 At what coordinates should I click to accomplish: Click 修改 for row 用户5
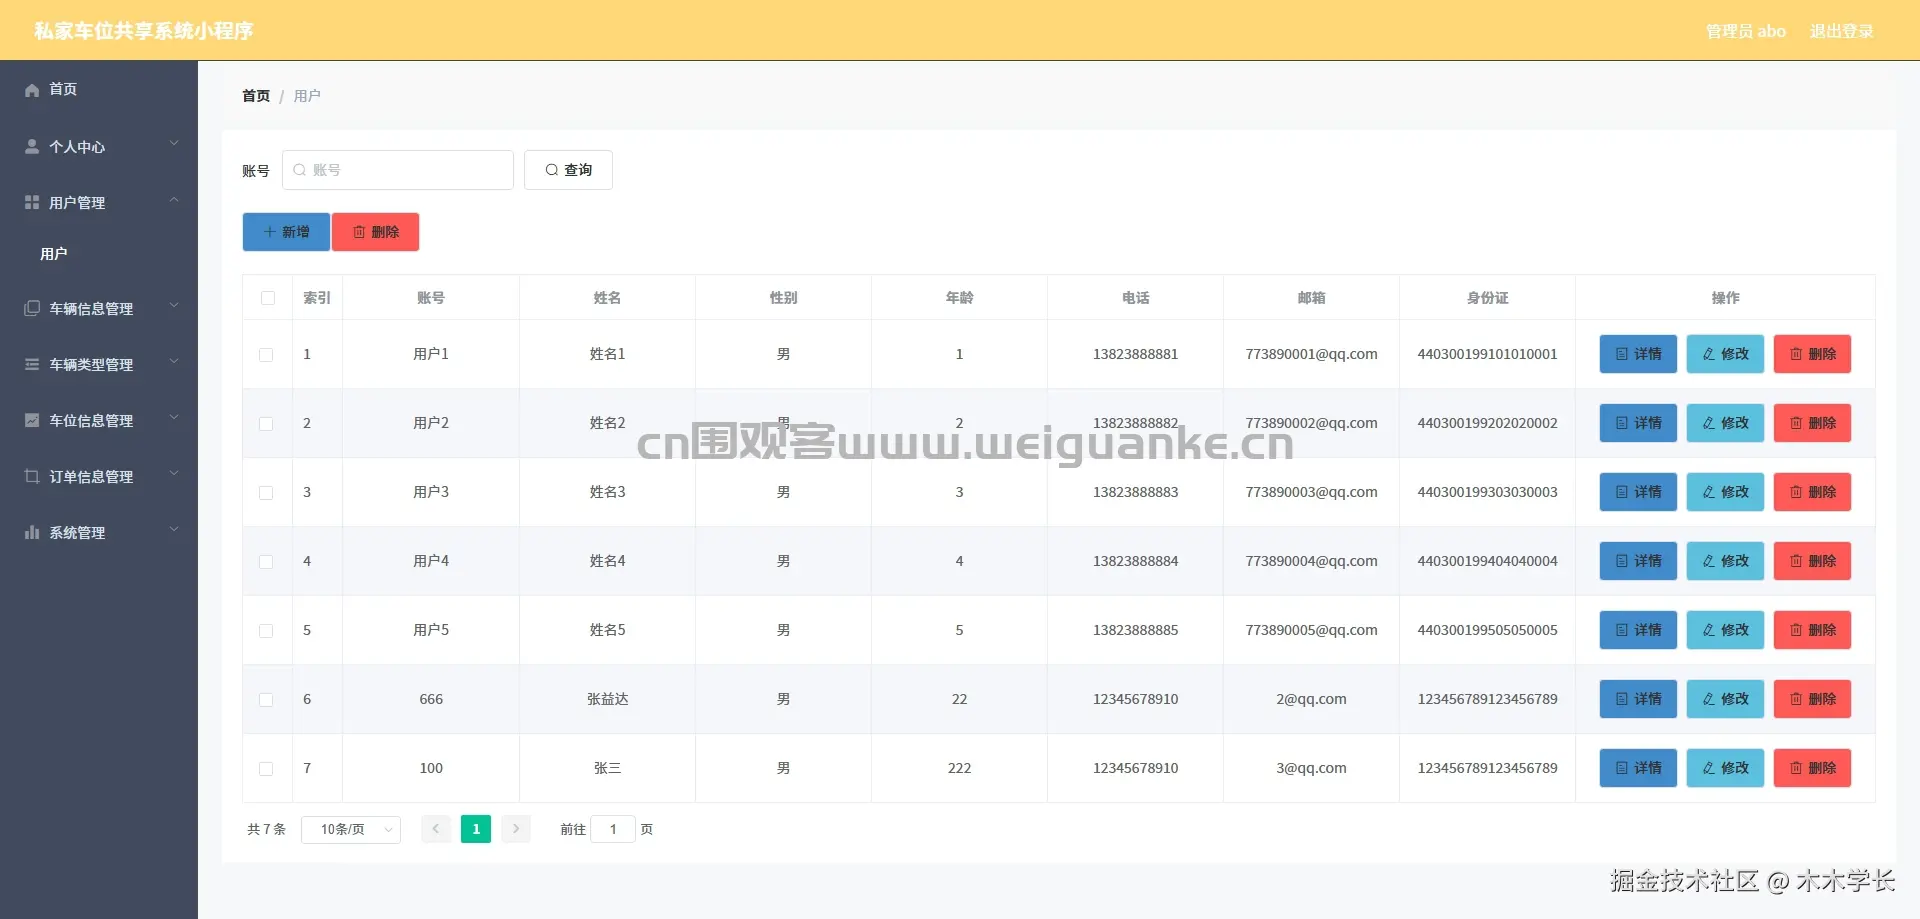tap(1725, 630)
